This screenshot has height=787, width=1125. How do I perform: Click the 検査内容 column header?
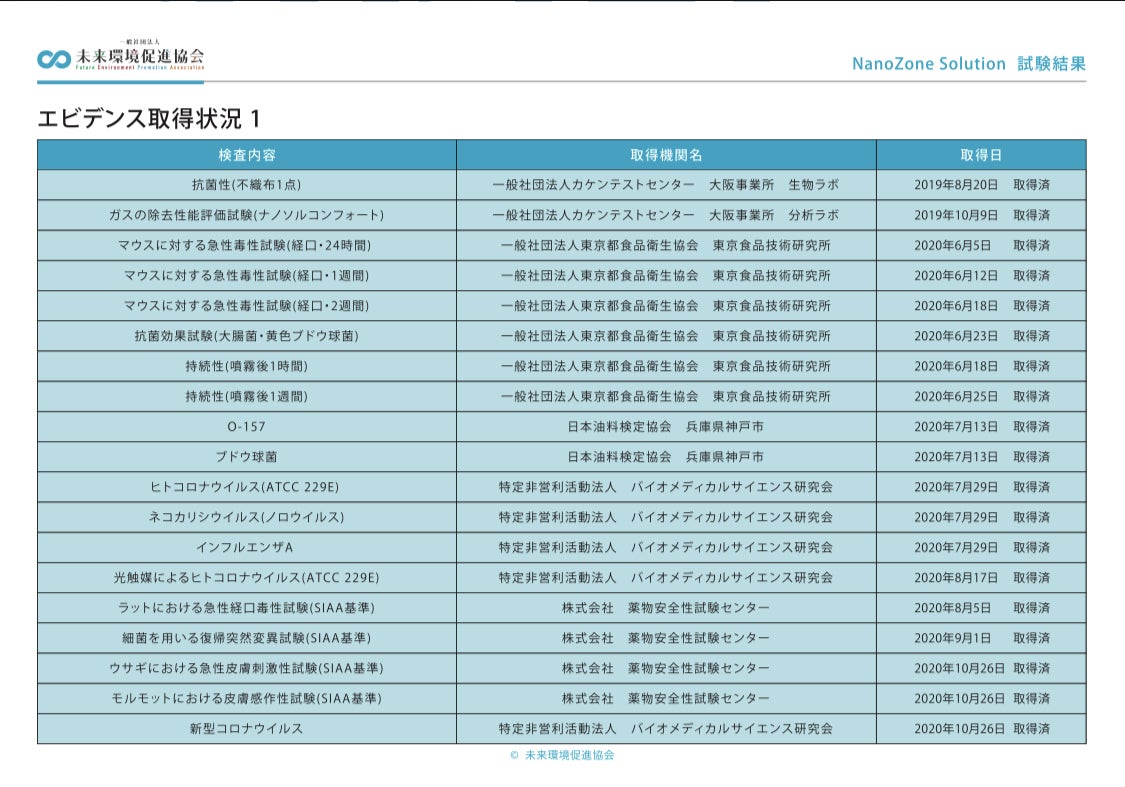coord(247,155)
